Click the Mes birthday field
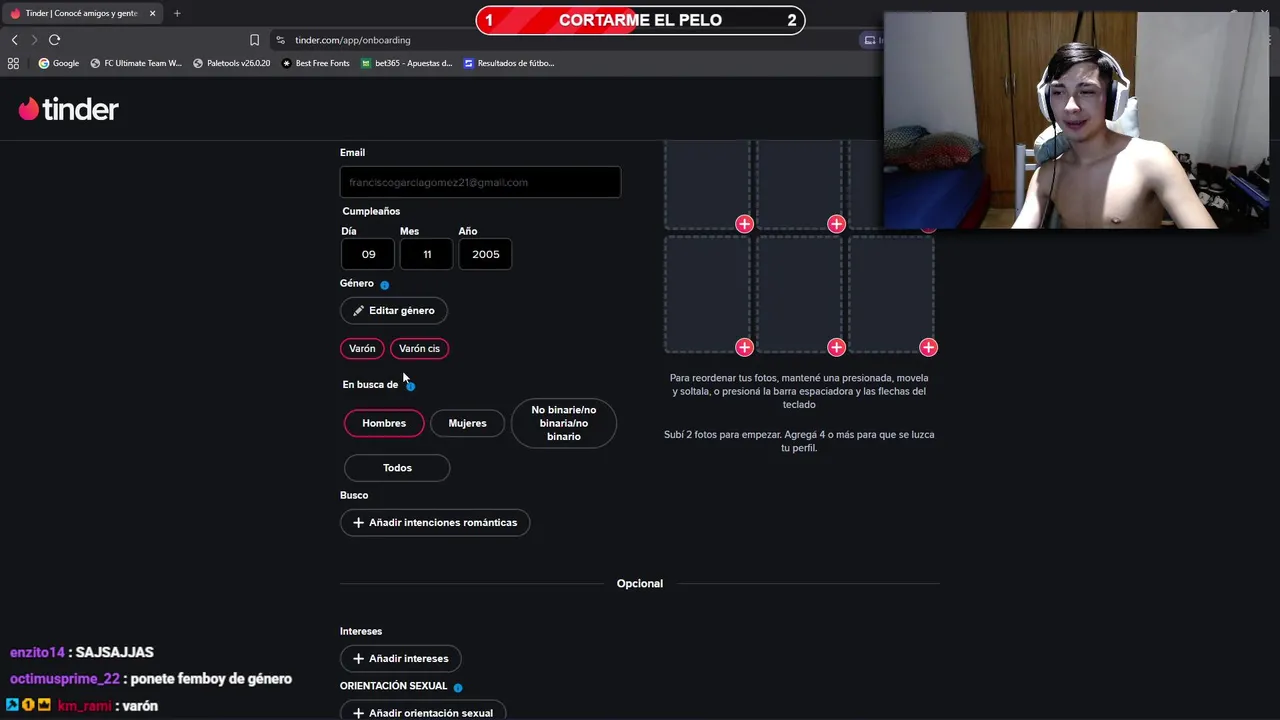This screenshot has width=1280, height=720. (x=427, y=254)
